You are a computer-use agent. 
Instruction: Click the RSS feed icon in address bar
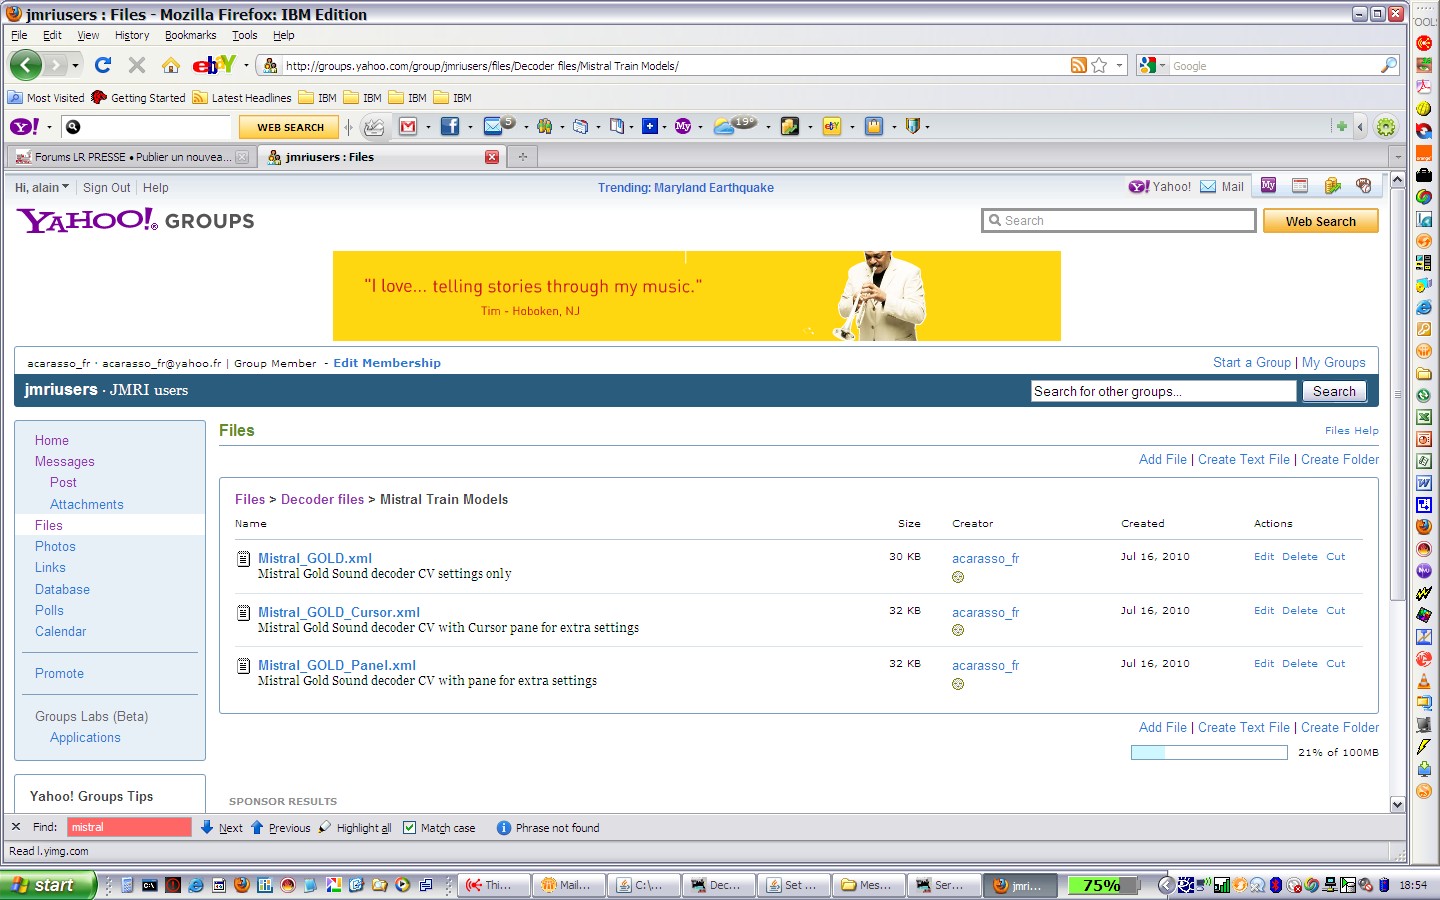coord(1078,65)
